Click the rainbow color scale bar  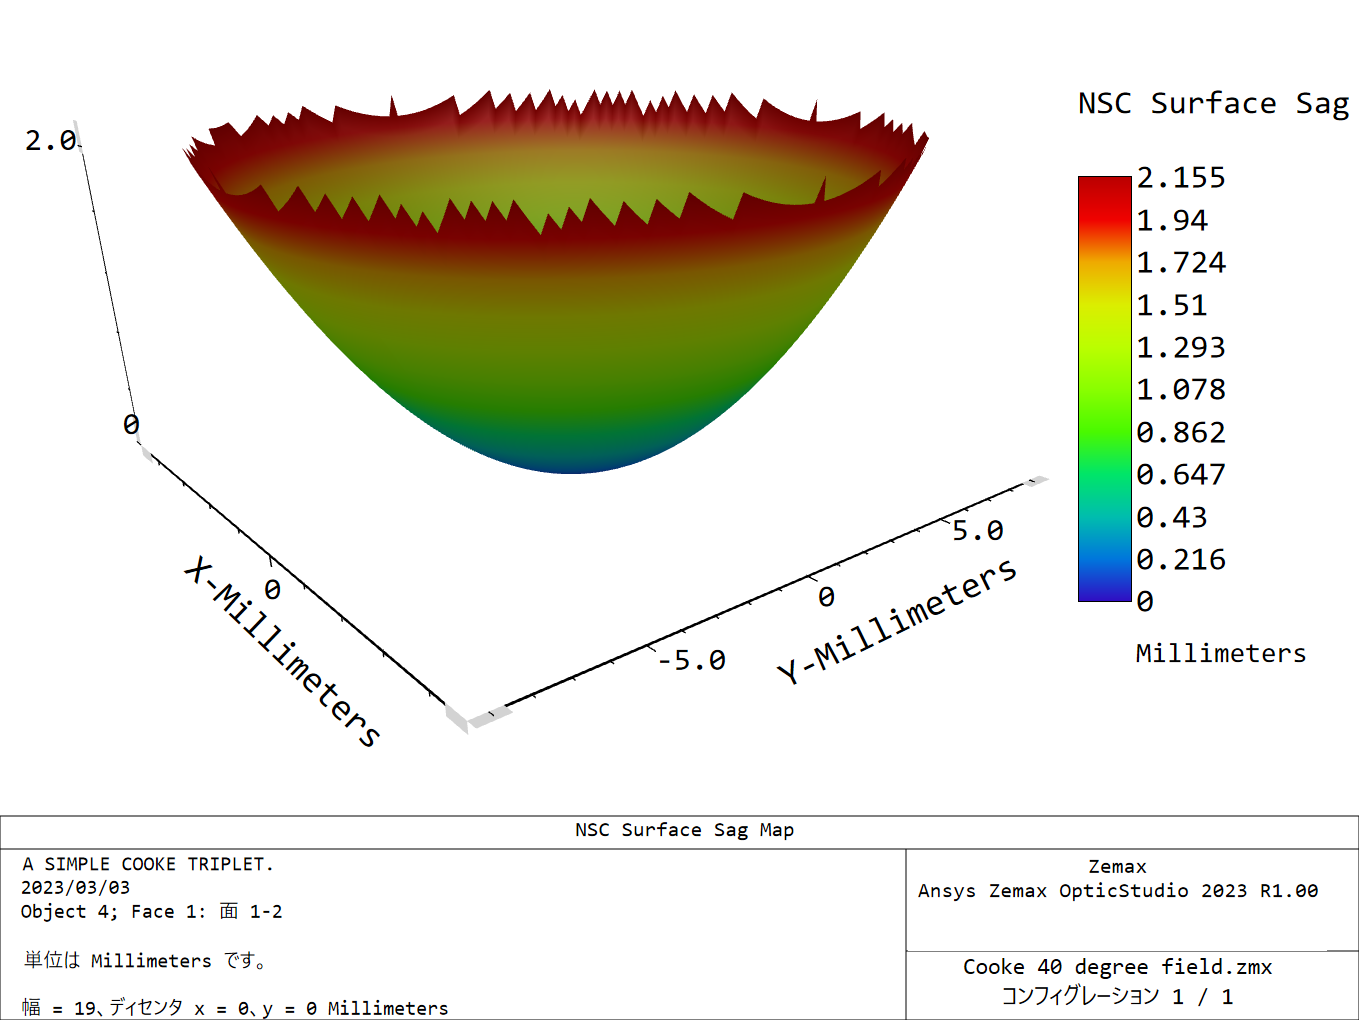coord(1104,389)
